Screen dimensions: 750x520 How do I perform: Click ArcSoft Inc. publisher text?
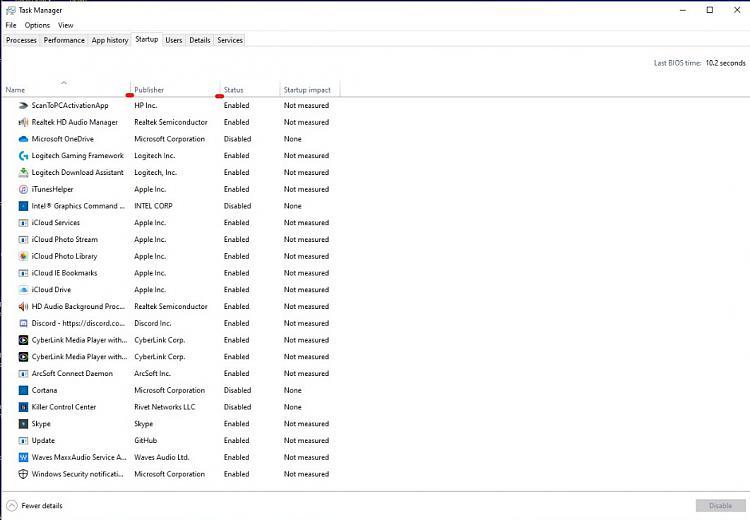(152, 373)
